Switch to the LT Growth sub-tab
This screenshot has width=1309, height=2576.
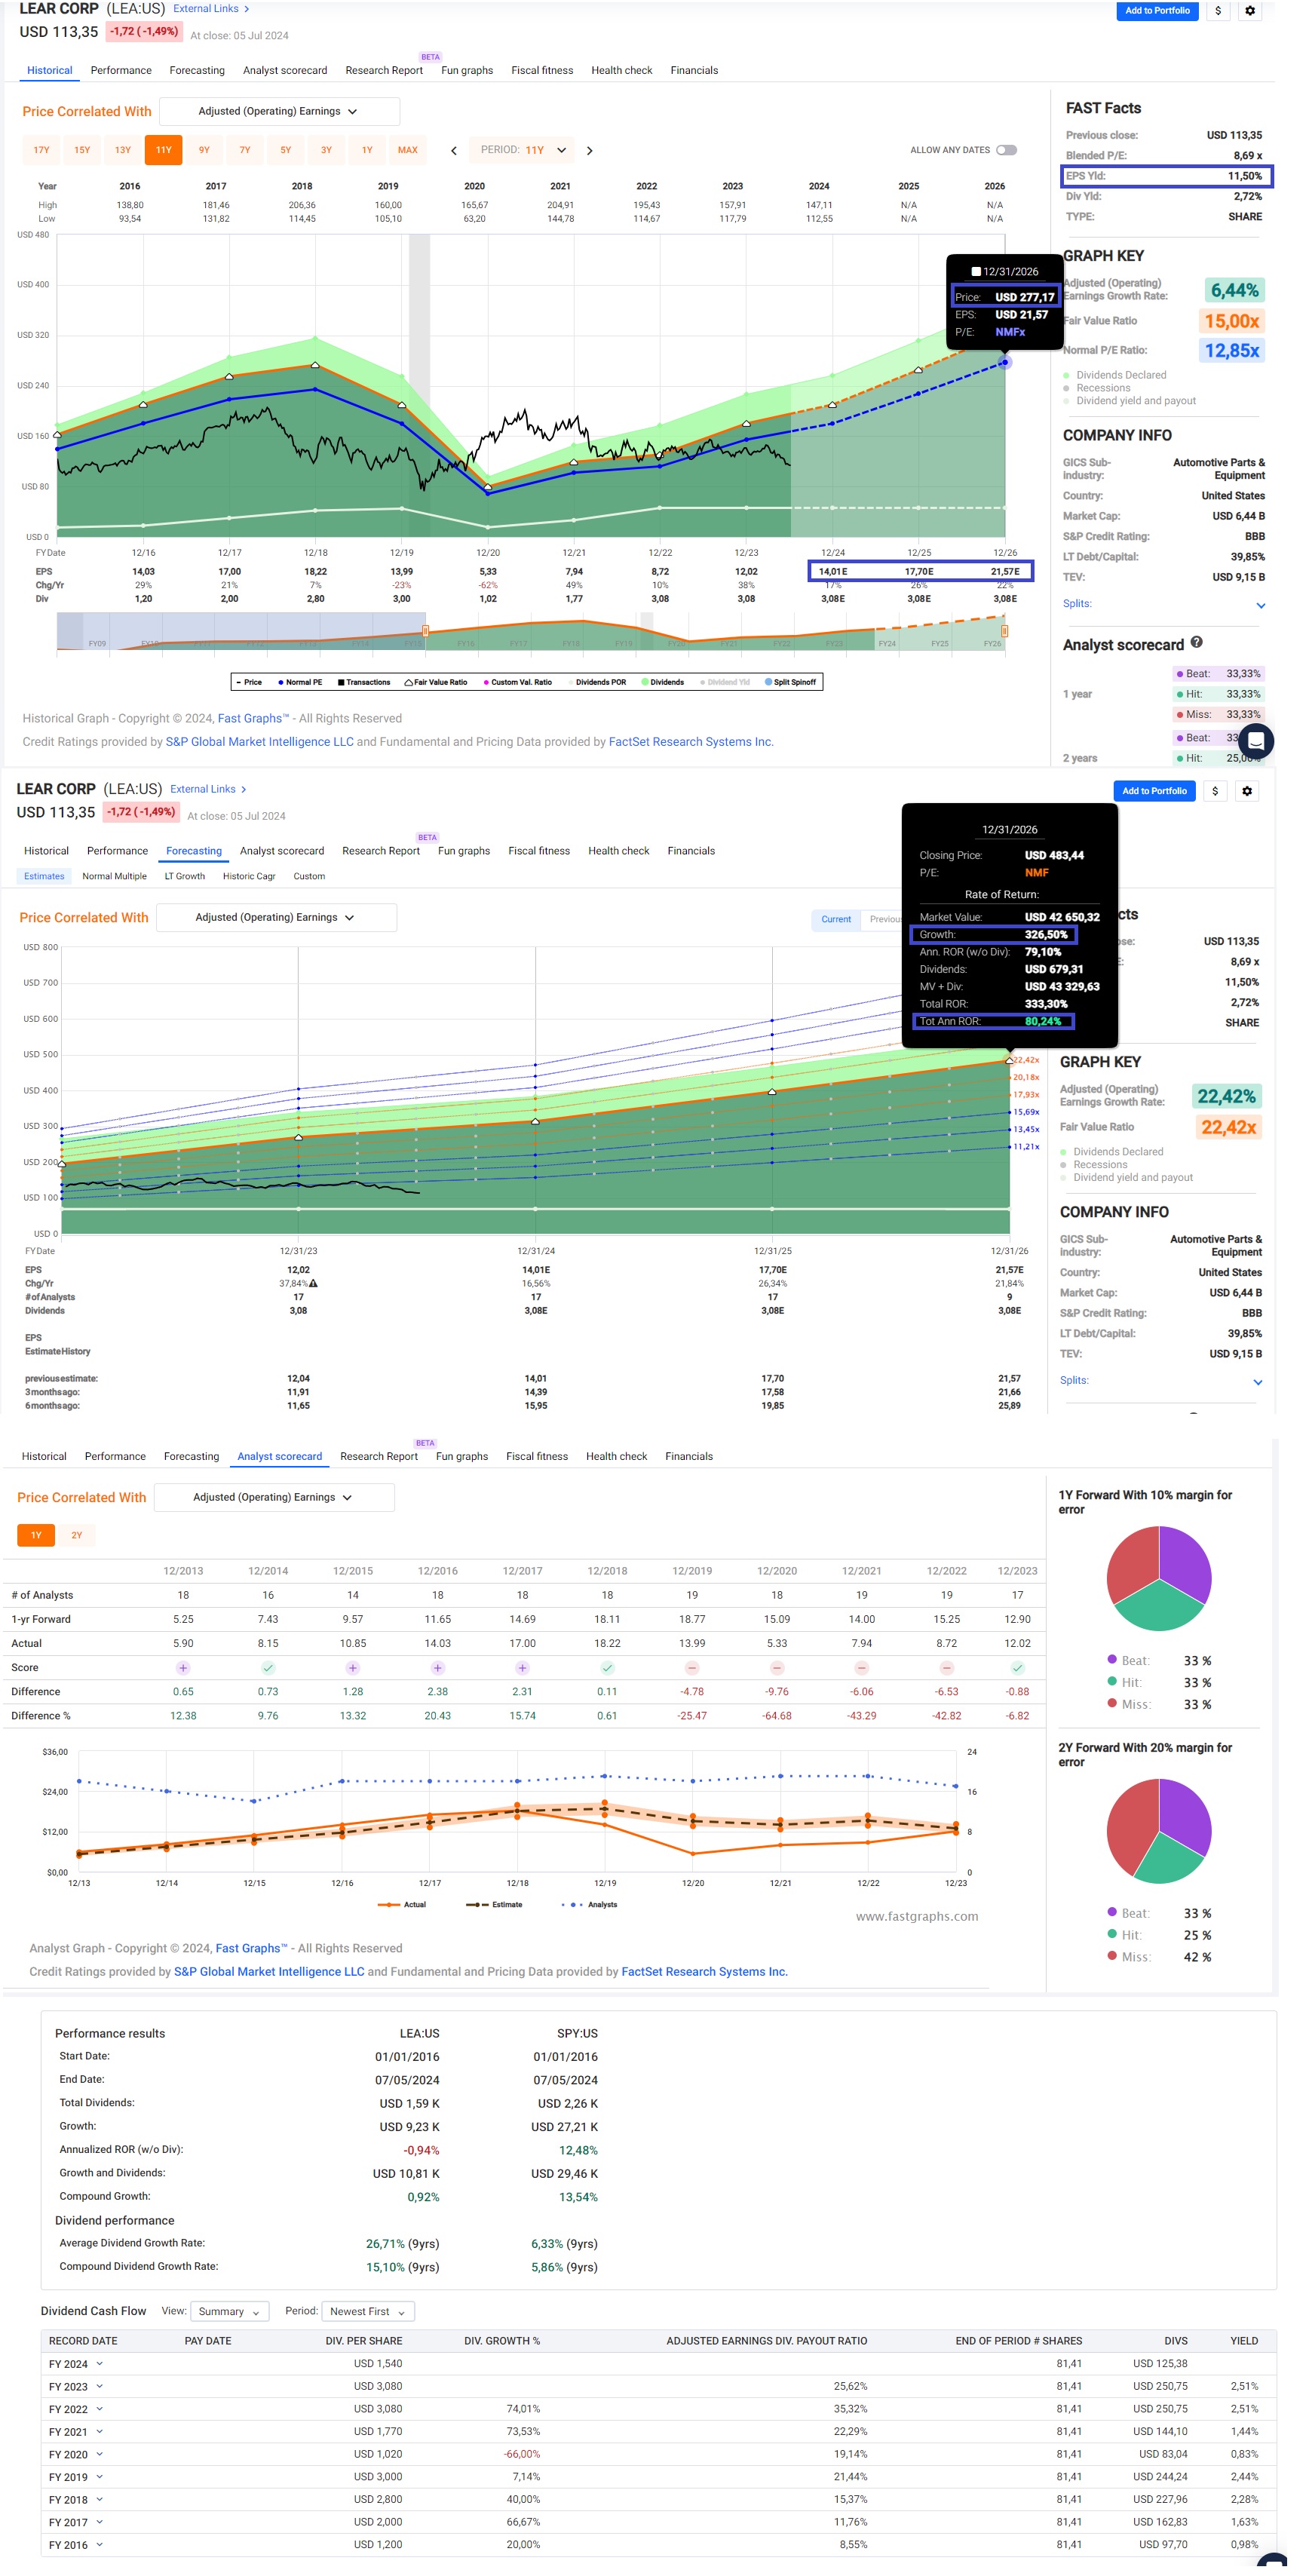click(x=185, y=876)
